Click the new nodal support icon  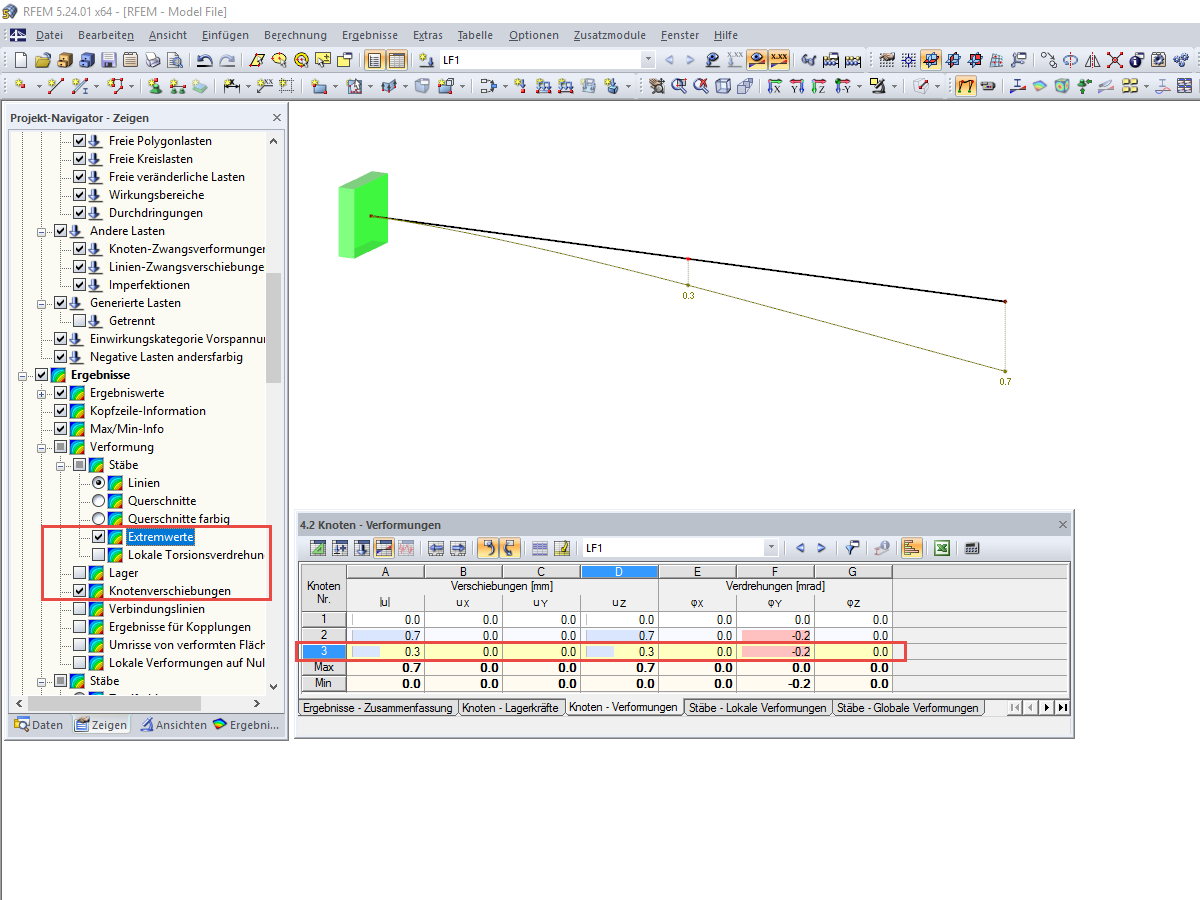[x=156, y=86]
